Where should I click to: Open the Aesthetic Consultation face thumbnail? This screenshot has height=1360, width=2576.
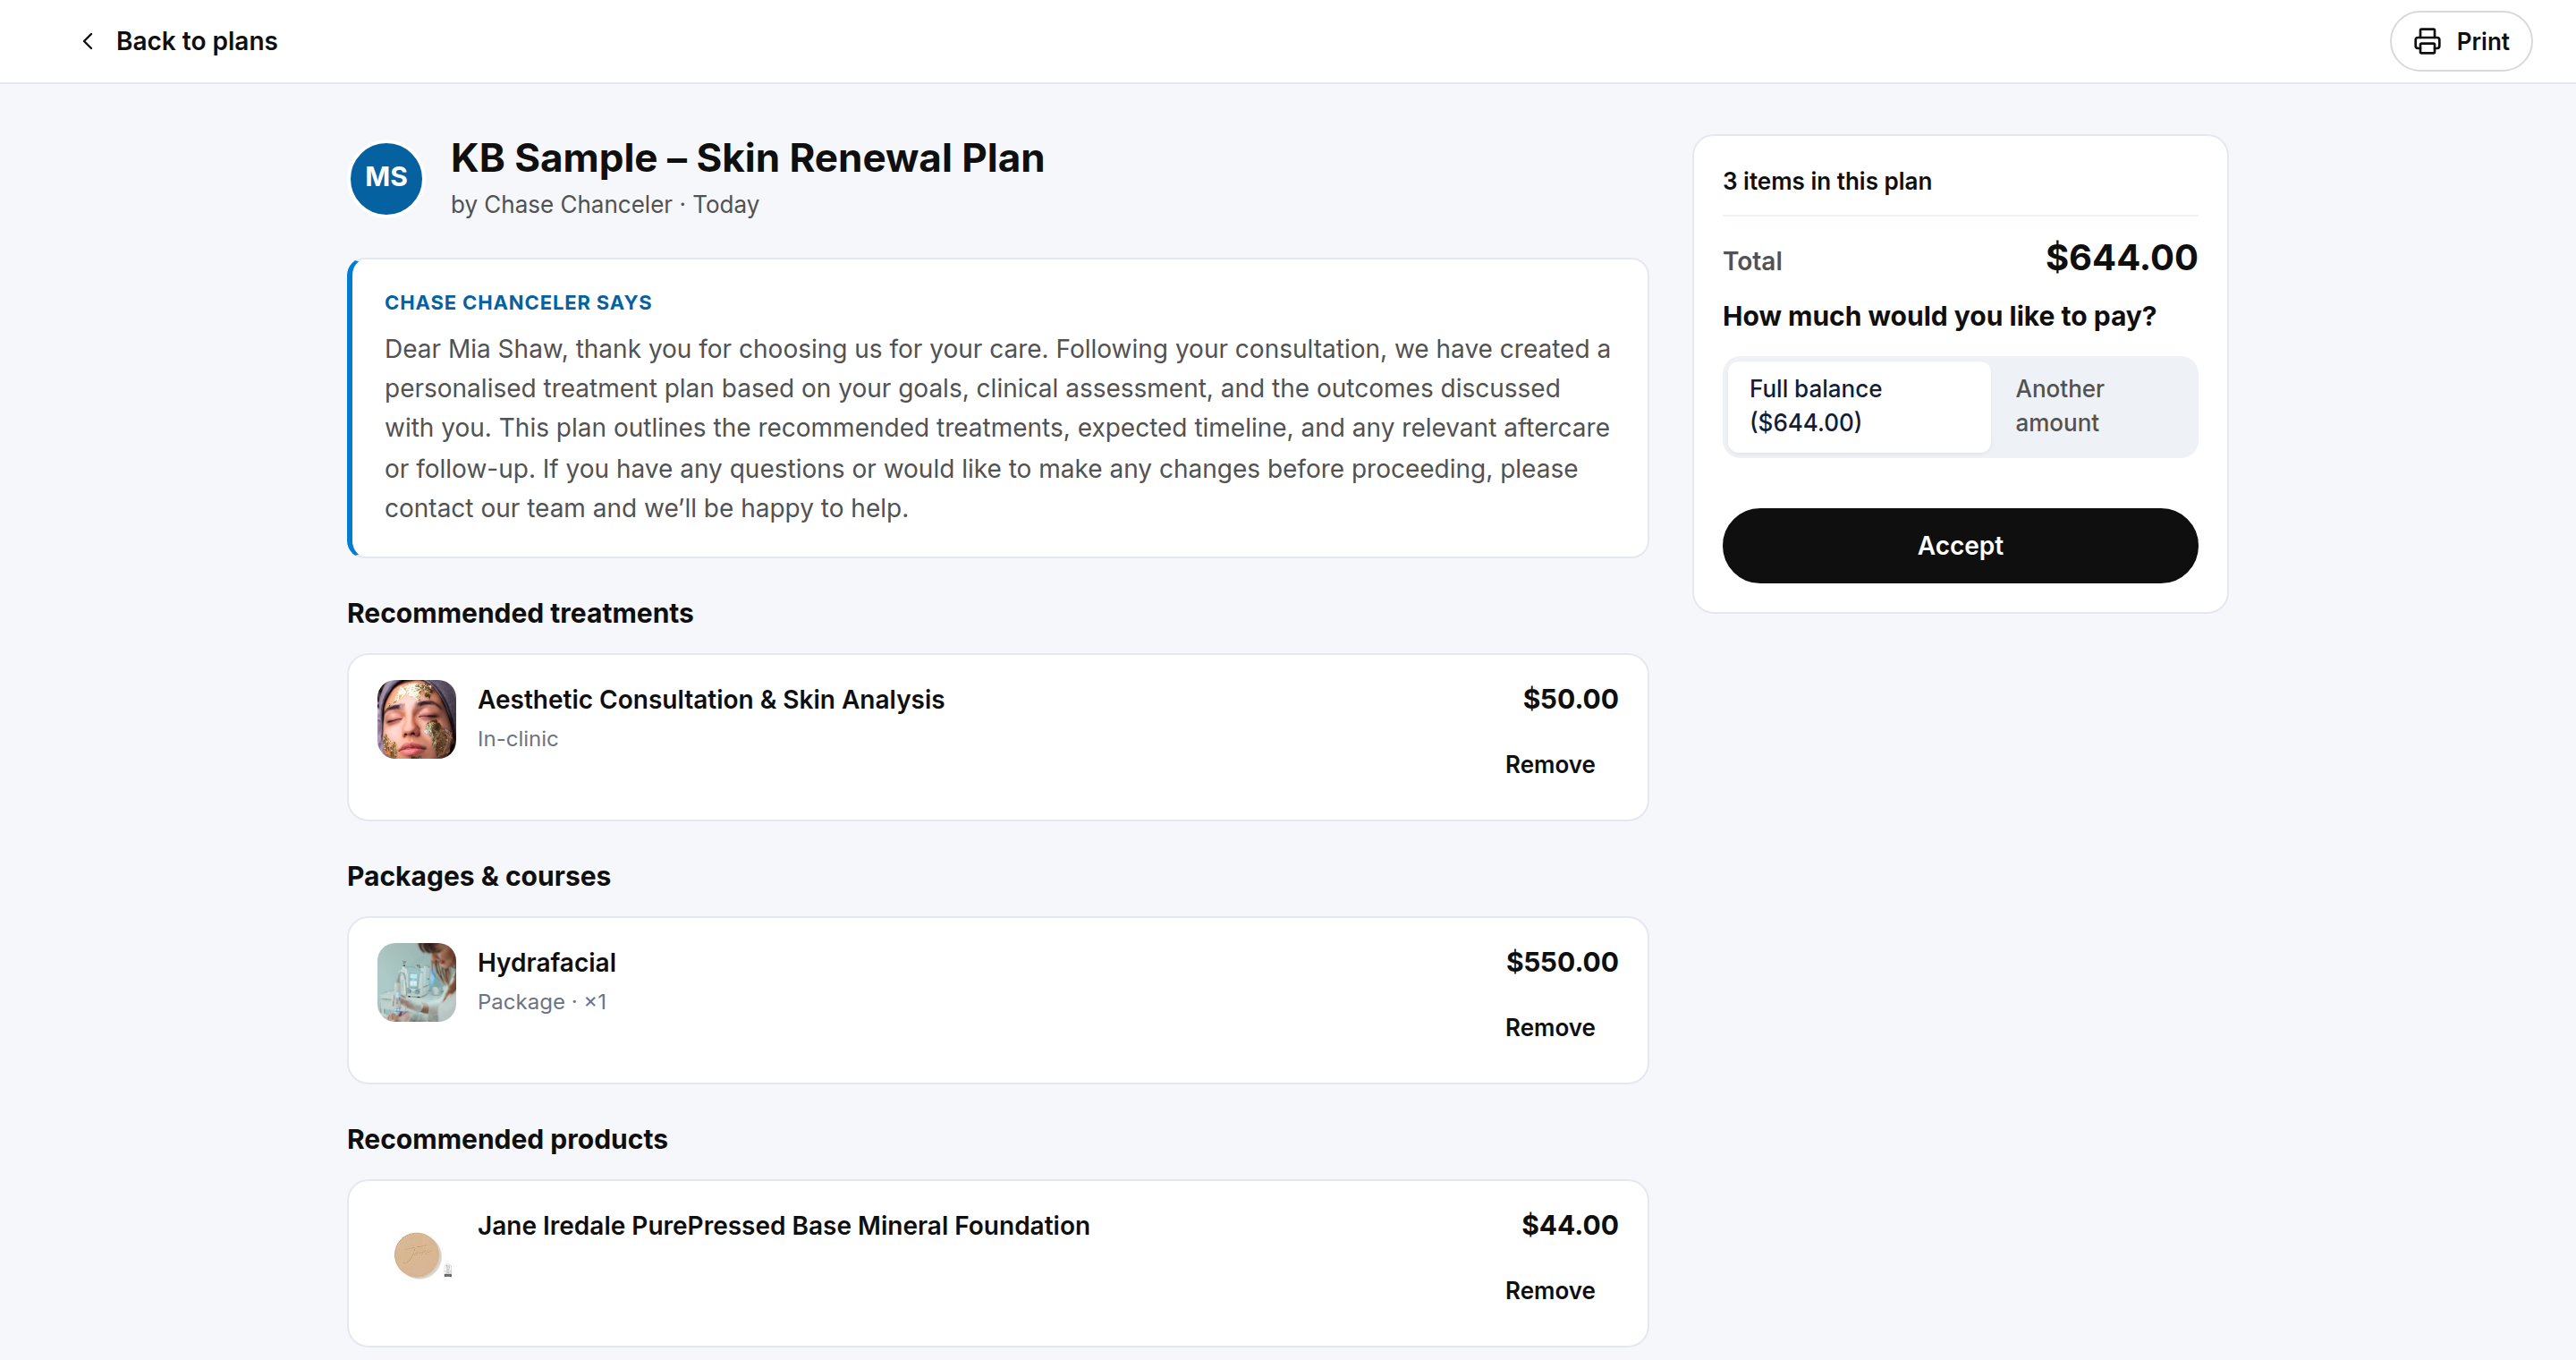pos(416,719)
